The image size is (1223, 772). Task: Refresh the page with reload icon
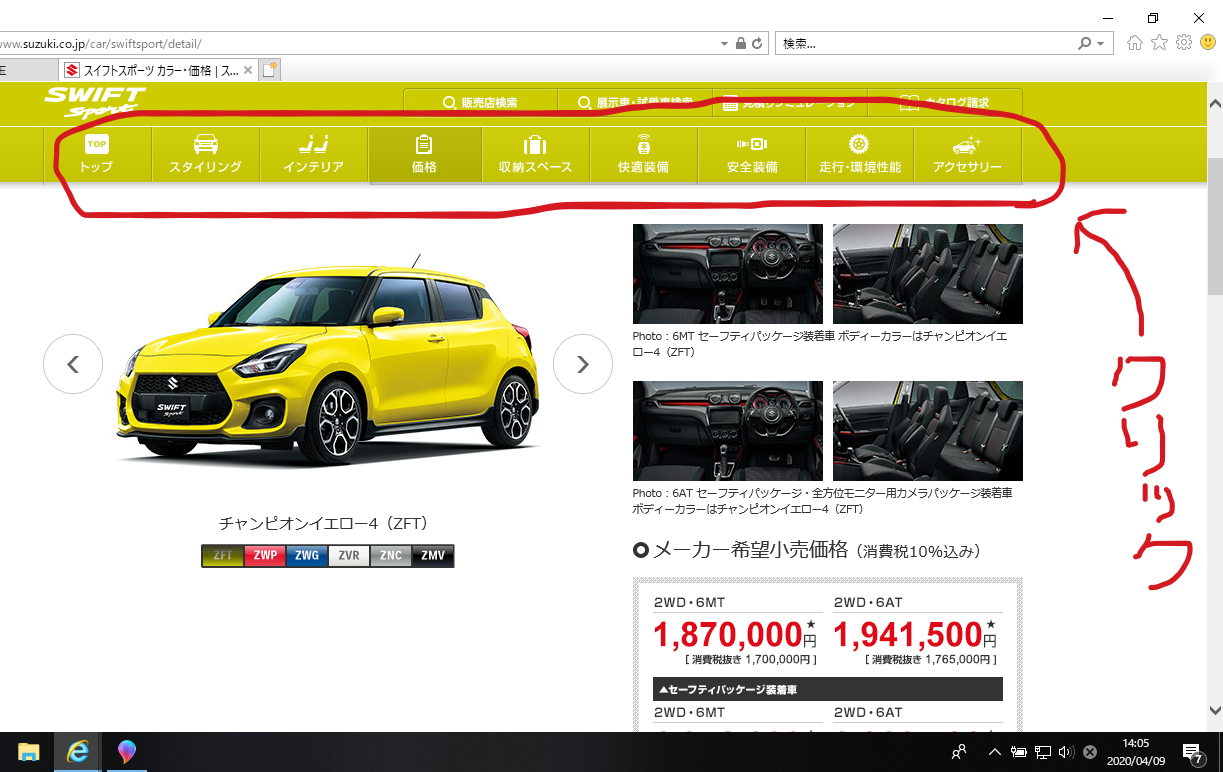tap(757, 44)
